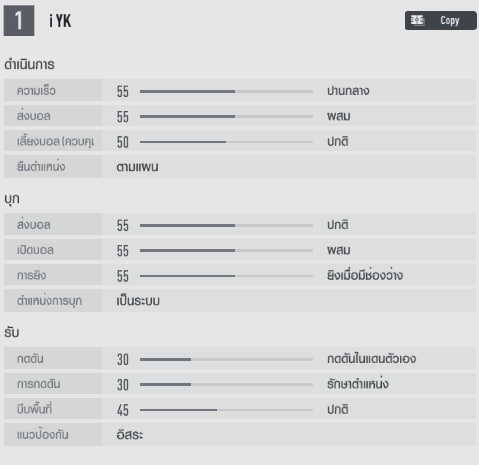Image resolution: width=479 pixels, height=465 pixels.
Task: Click the Copy button
Action: pos(441,21)
